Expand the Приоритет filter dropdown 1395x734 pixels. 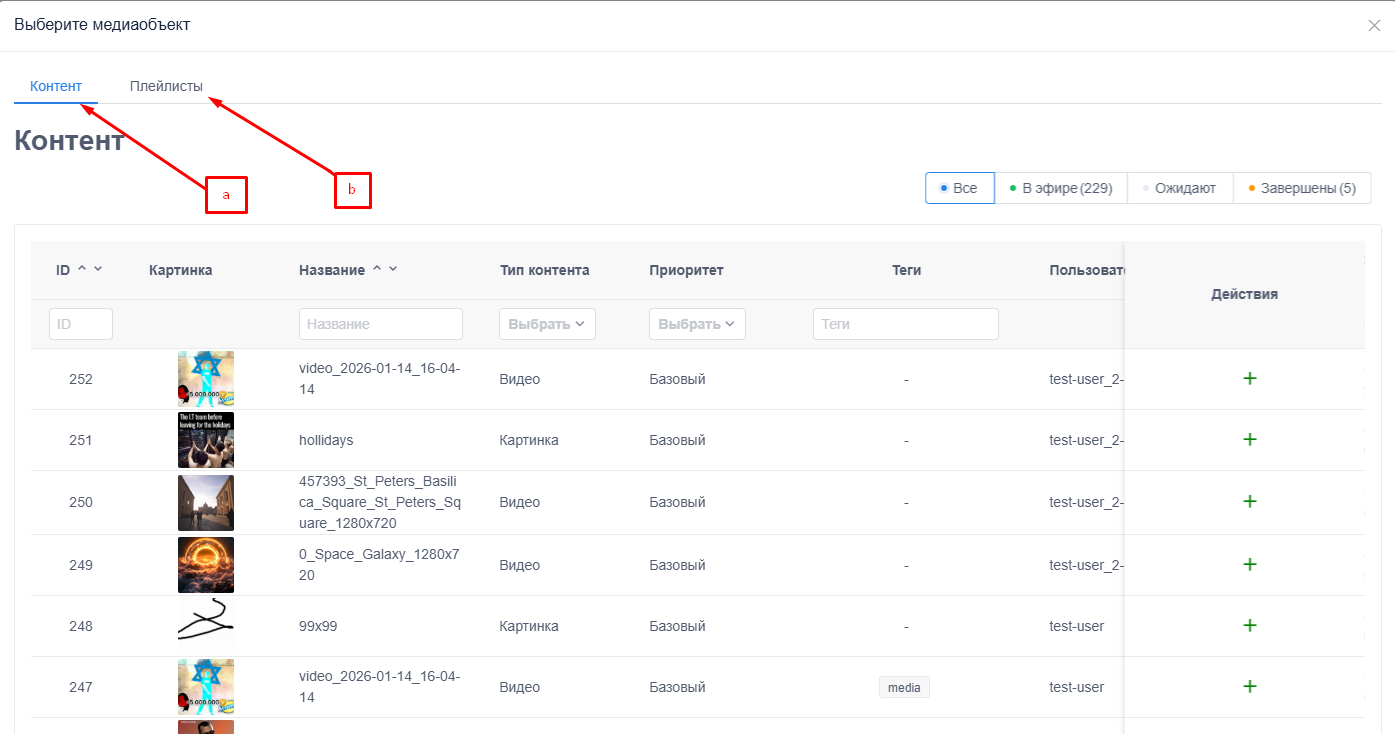point(697,324)
